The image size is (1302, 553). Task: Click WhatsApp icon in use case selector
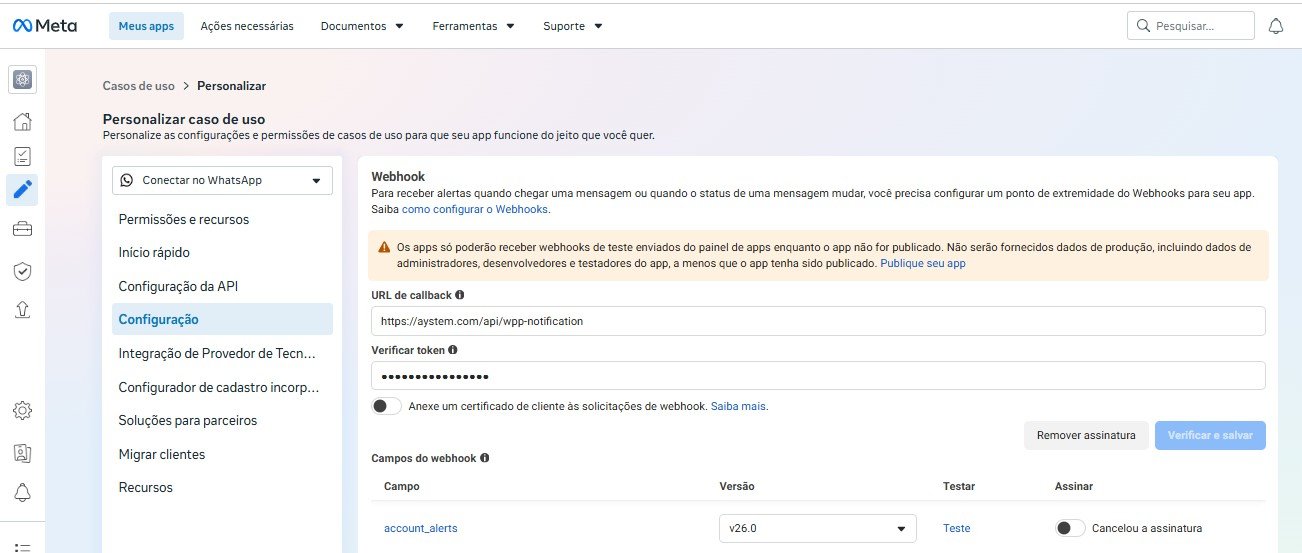(127, 180)
